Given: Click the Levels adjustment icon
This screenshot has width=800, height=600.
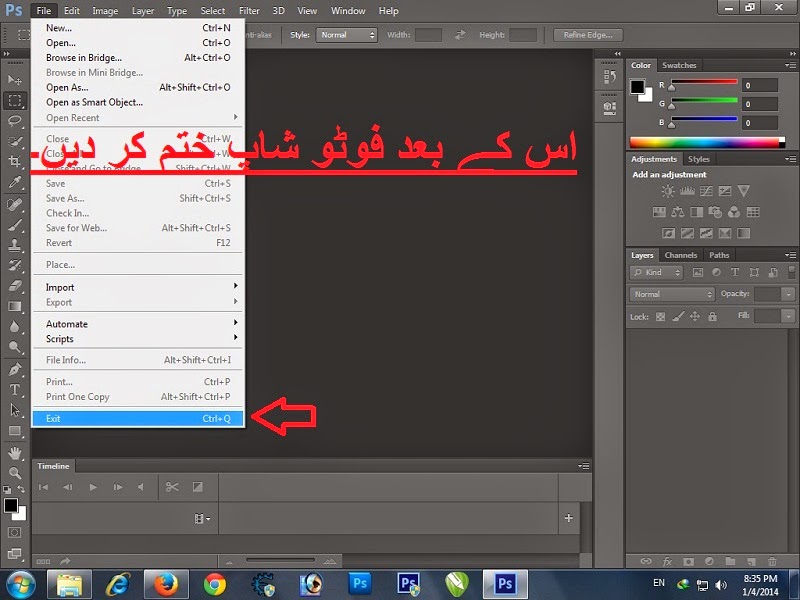Looking at the screenshot, I should tap(687, 191).
